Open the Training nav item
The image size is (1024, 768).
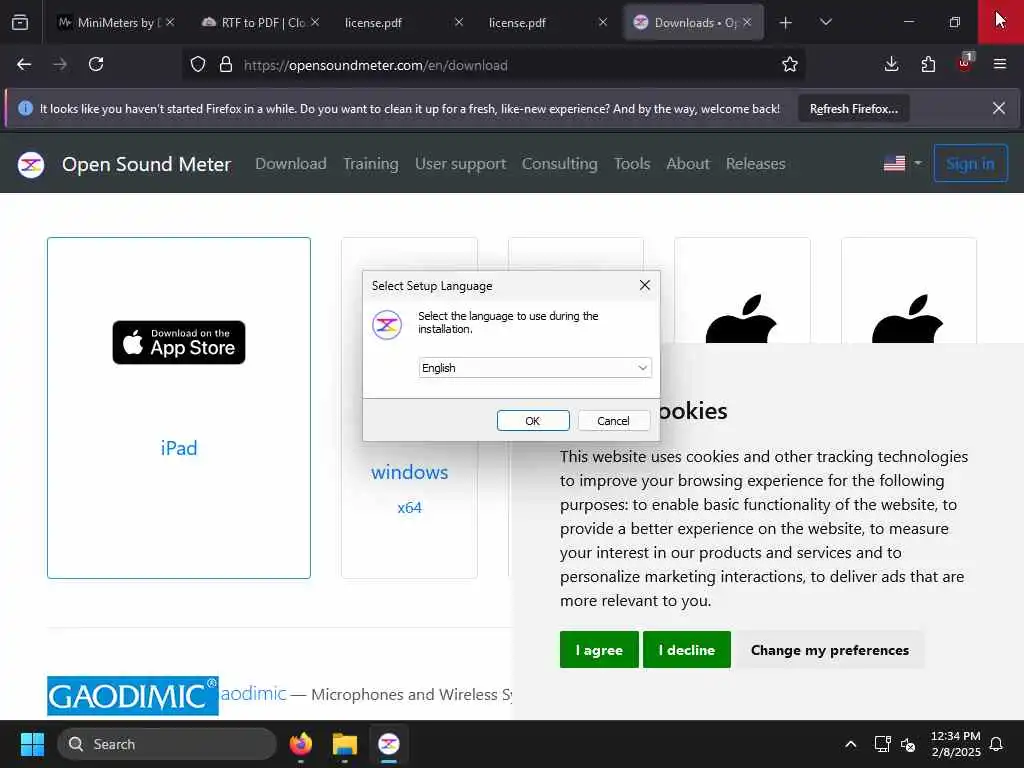[371, 163]
